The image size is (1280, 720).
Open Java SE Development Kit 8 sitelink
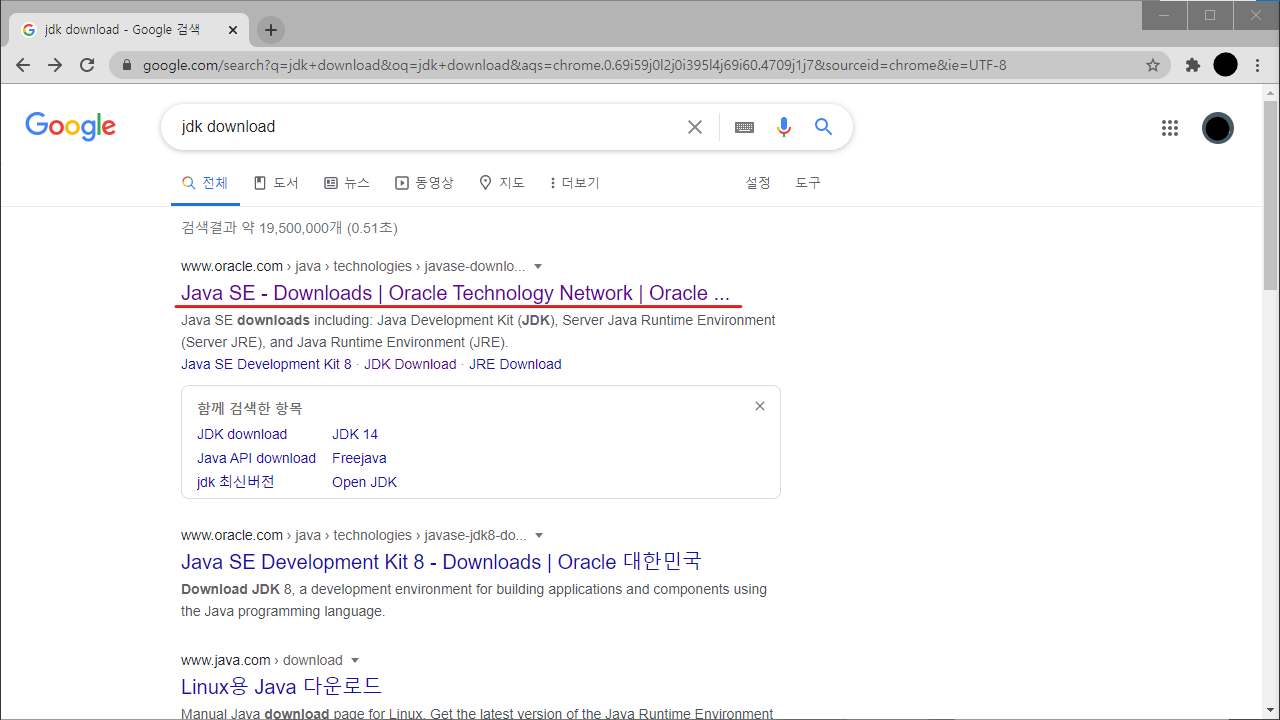coord(266,364)
